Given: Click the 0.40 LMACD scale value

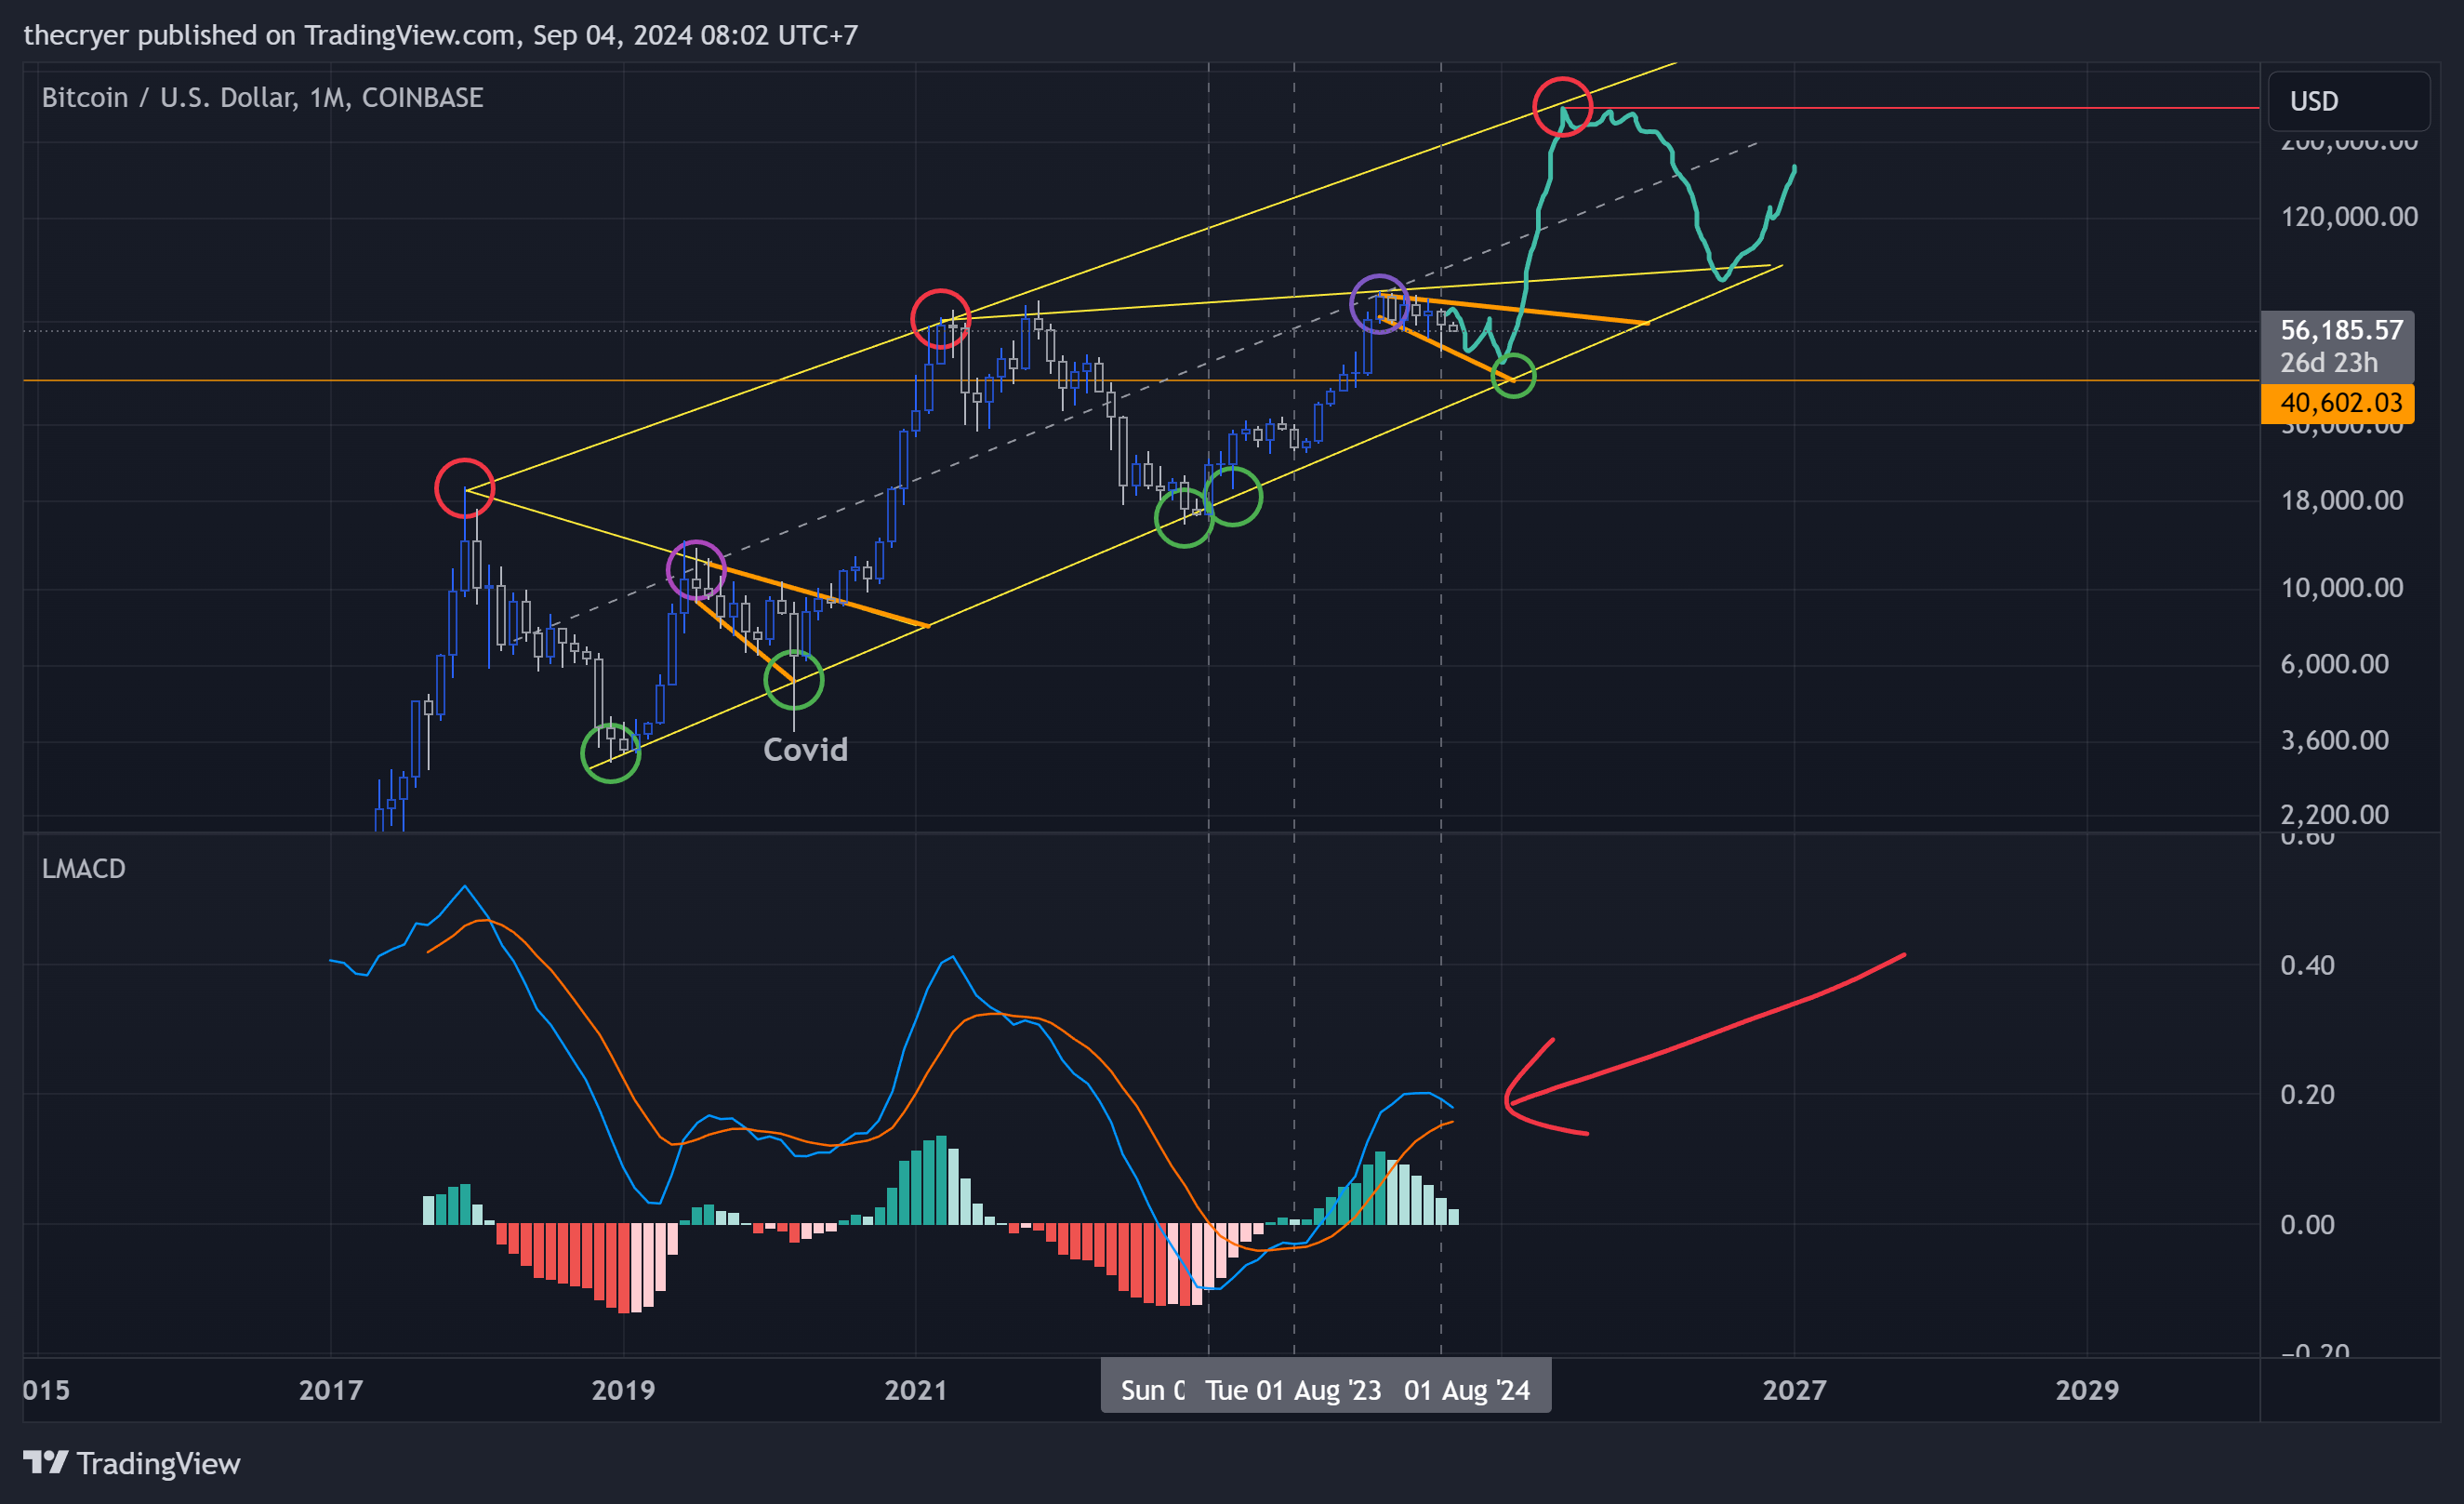Looking at the screenshot, I should pos(2307,965).
